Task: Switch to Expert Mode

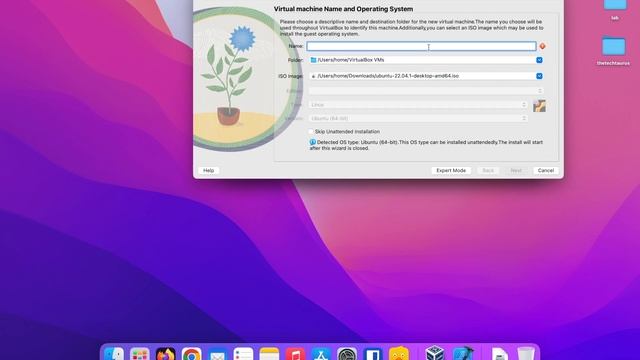Action: point(451,170)
